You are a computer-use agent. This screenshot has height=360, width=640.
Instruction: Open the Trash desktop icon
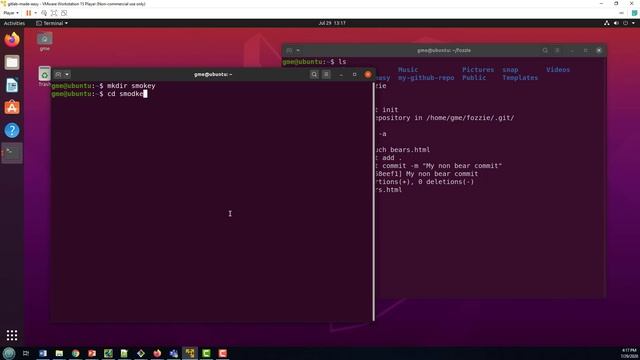(44, 76)
